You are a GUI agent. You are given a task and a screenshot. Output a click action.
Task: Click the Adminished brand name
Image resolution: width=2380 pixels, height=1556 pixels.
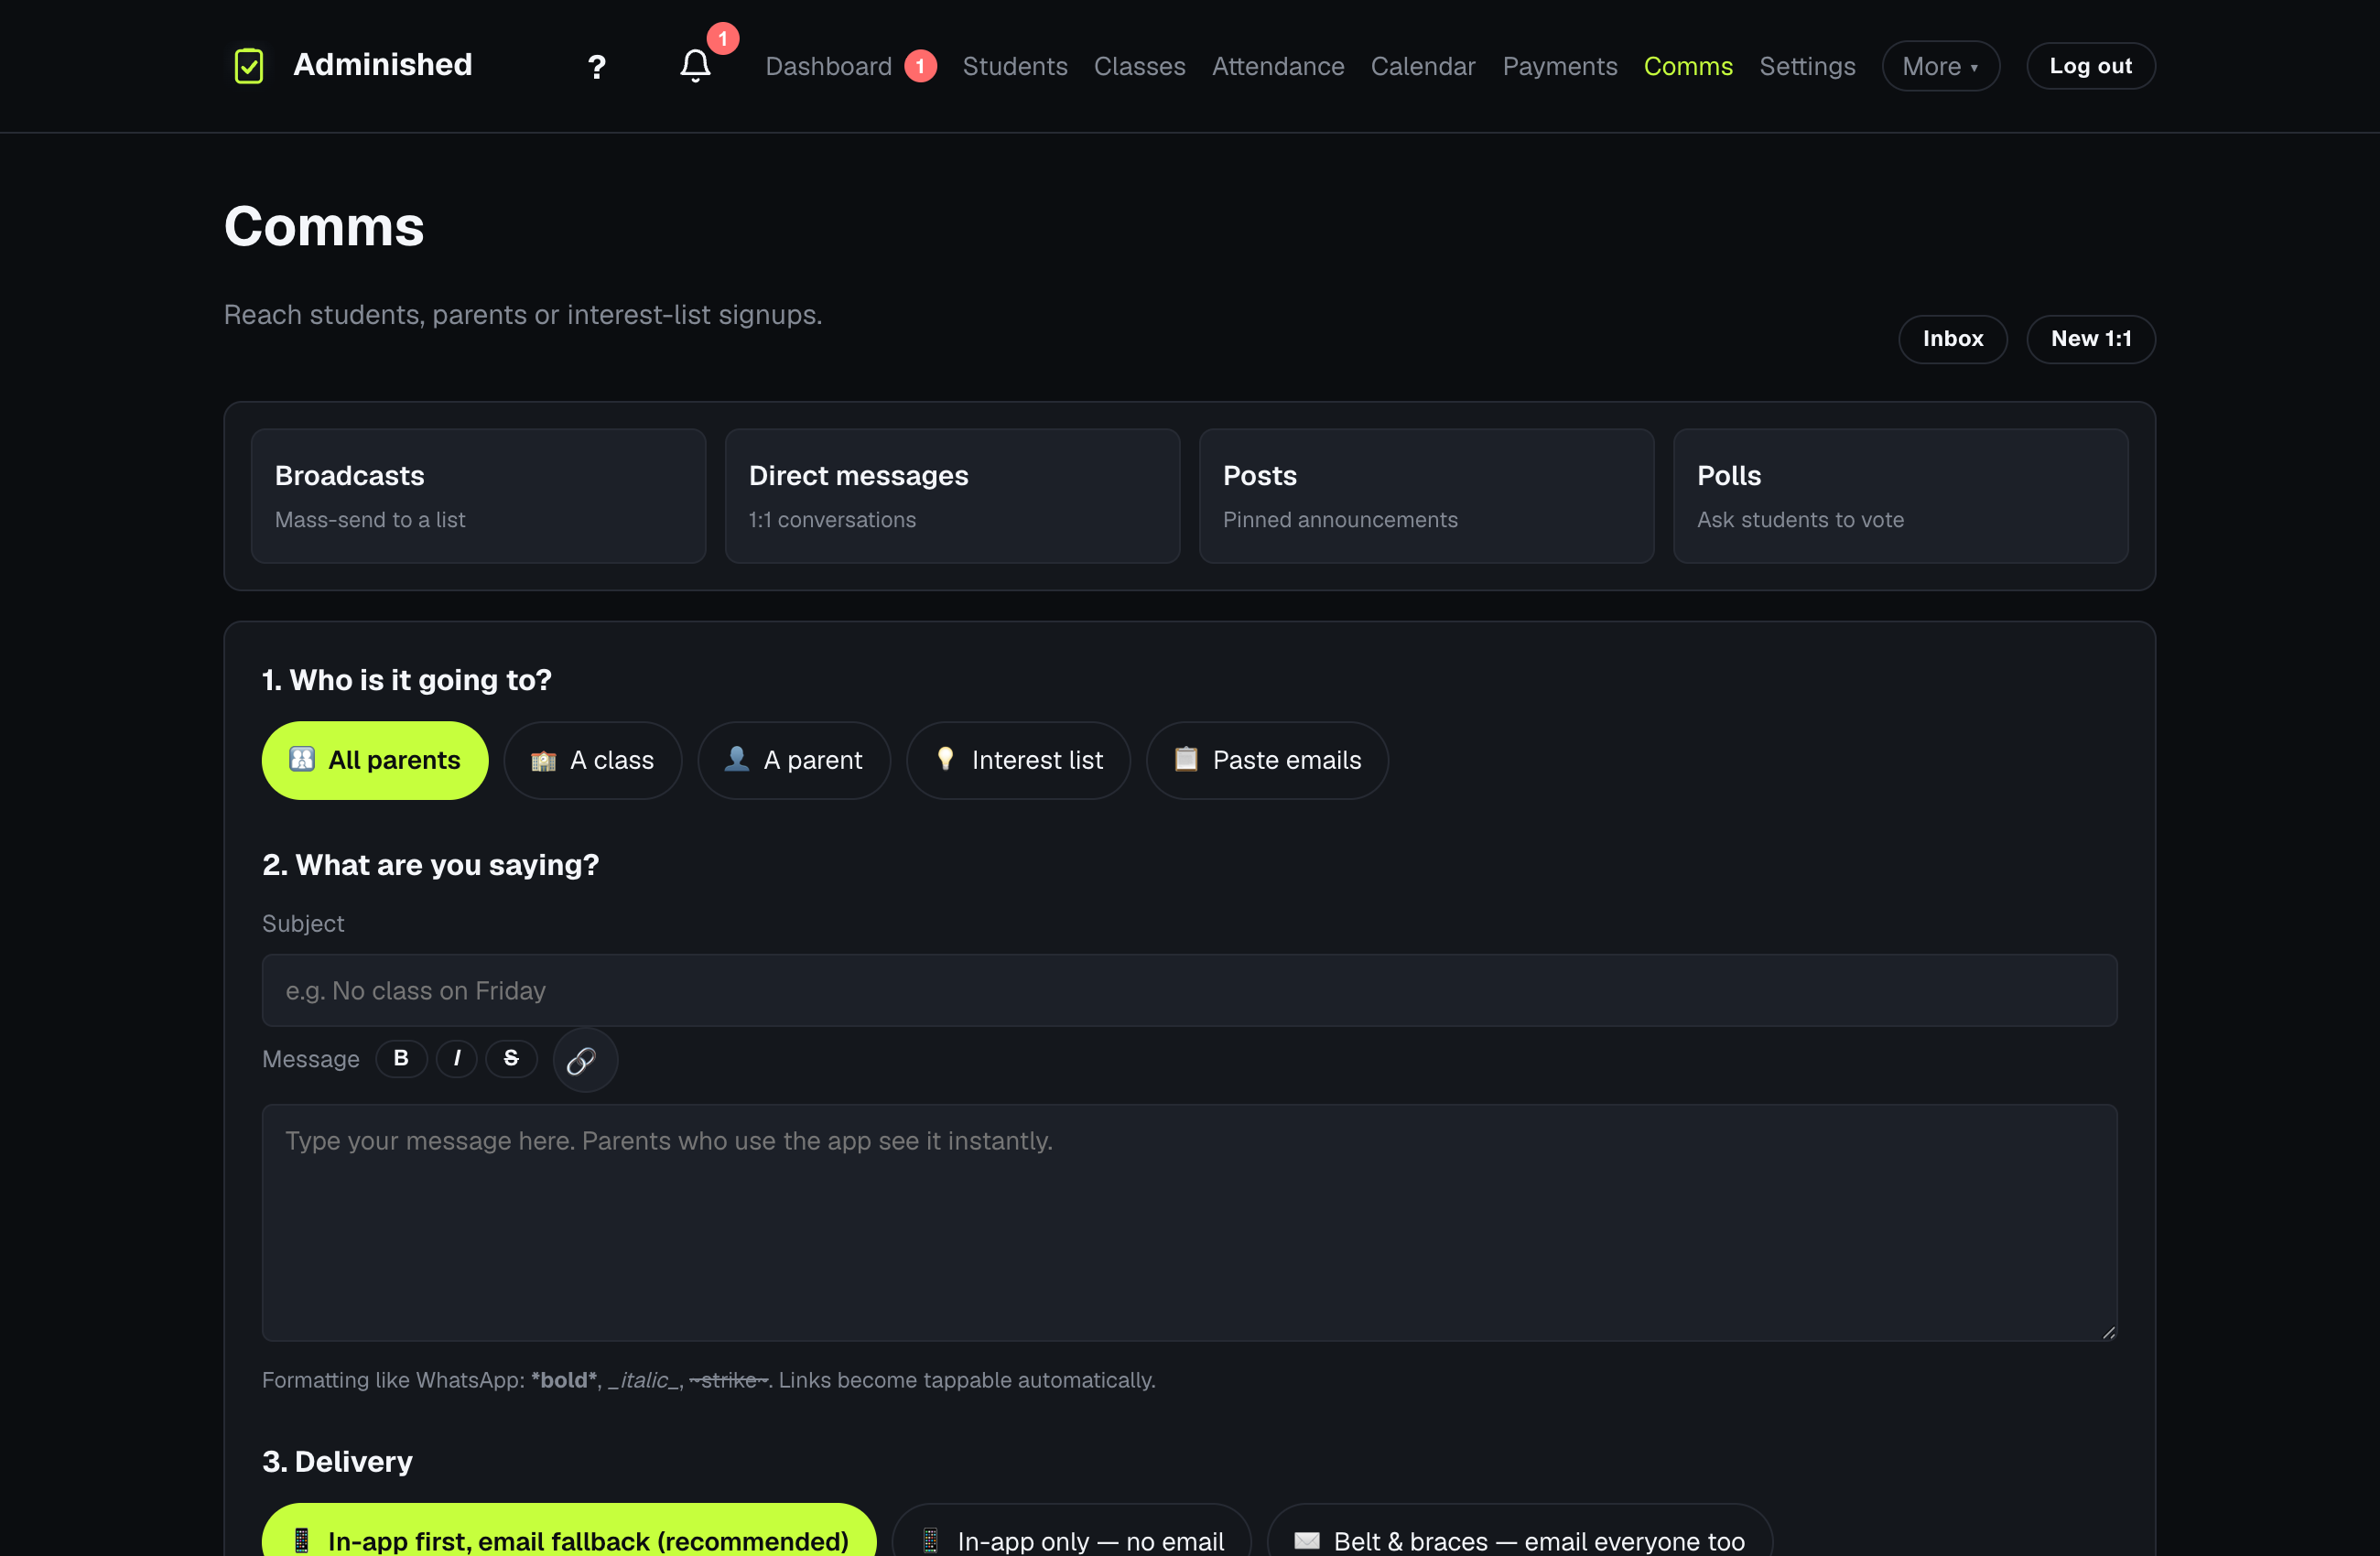pyautogui.click(x=382, y=65)
